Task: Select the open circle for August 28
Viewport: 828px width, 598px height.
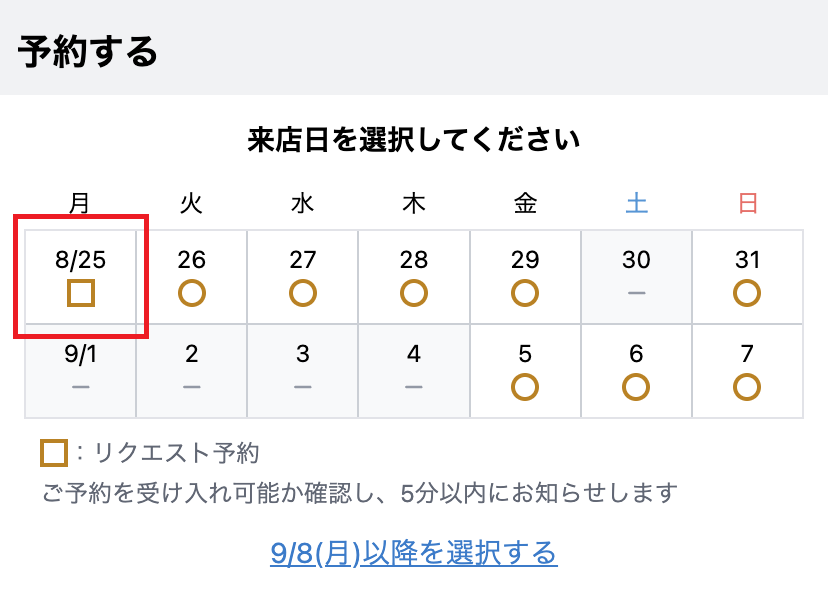Action: (414, 293)
